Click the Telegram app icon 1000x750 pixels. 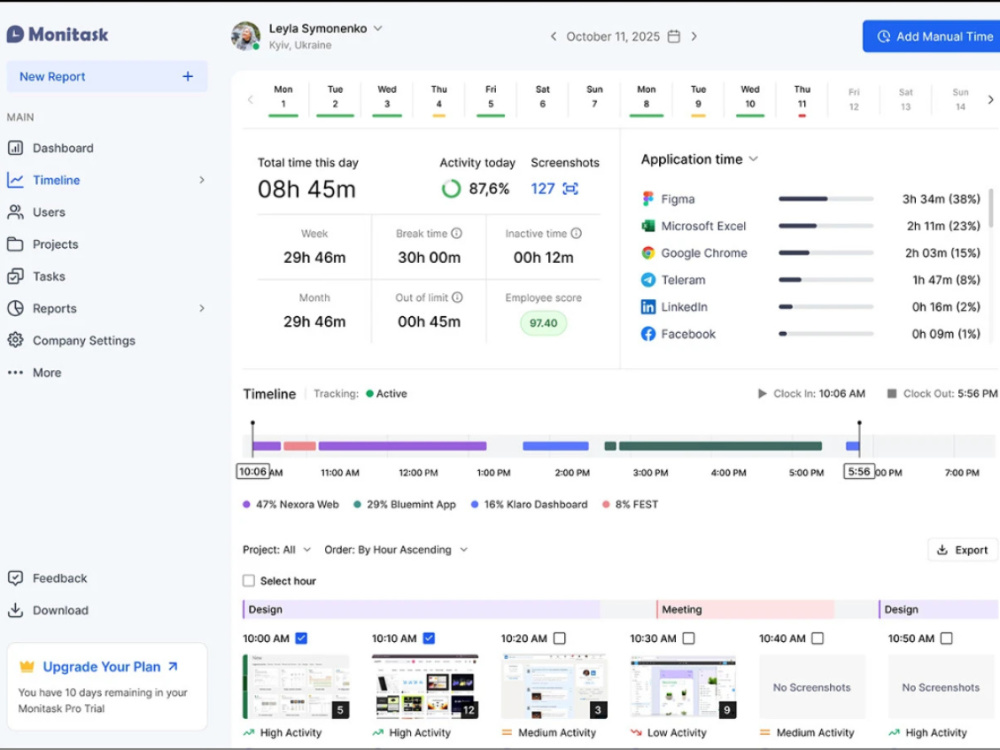click(648, 280)
